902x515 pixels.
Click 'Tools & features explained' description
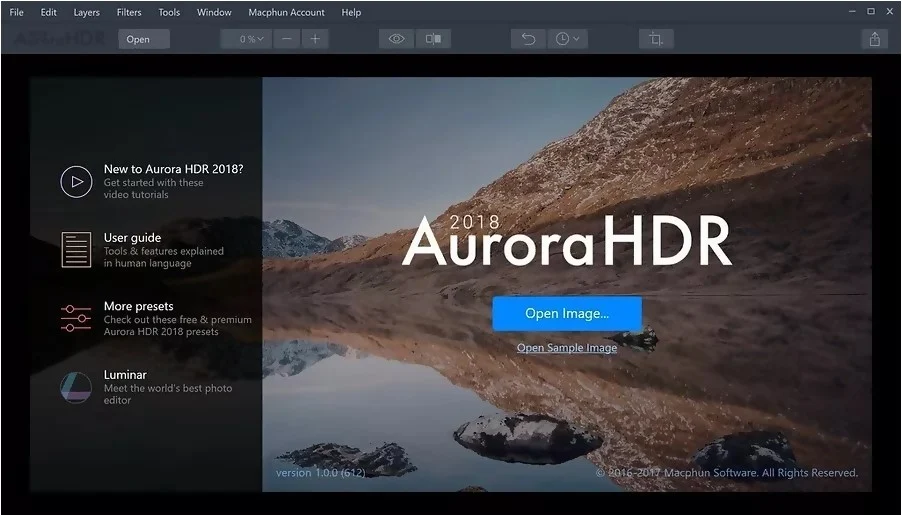click(x=163, y=257)
